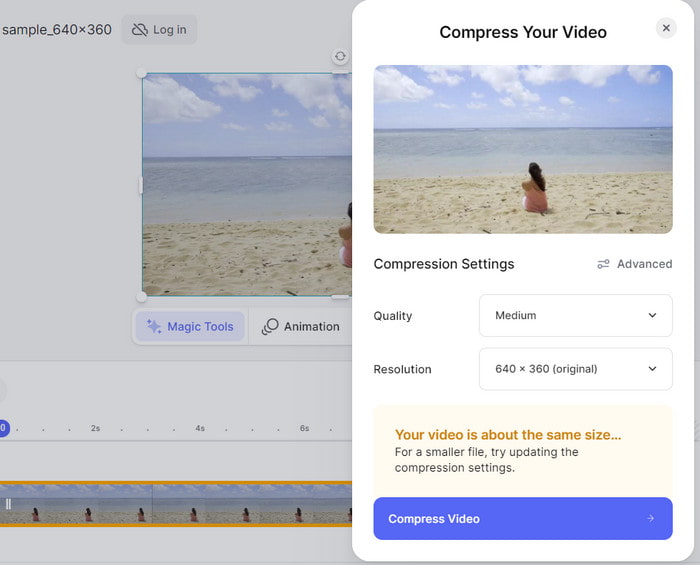The width and height of the screenshot is (700, 565).
Task: Click the Magic Tools sparkle icon
Action: click(154, 327)
